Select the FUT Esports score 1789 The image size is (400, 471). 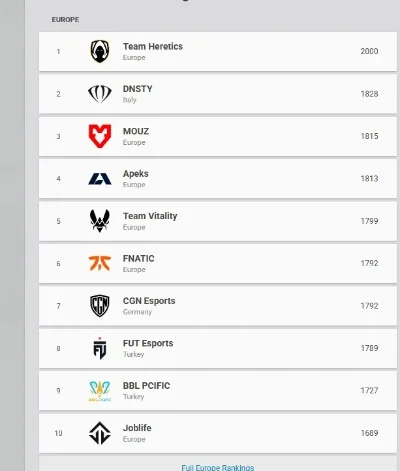[369, 348]
